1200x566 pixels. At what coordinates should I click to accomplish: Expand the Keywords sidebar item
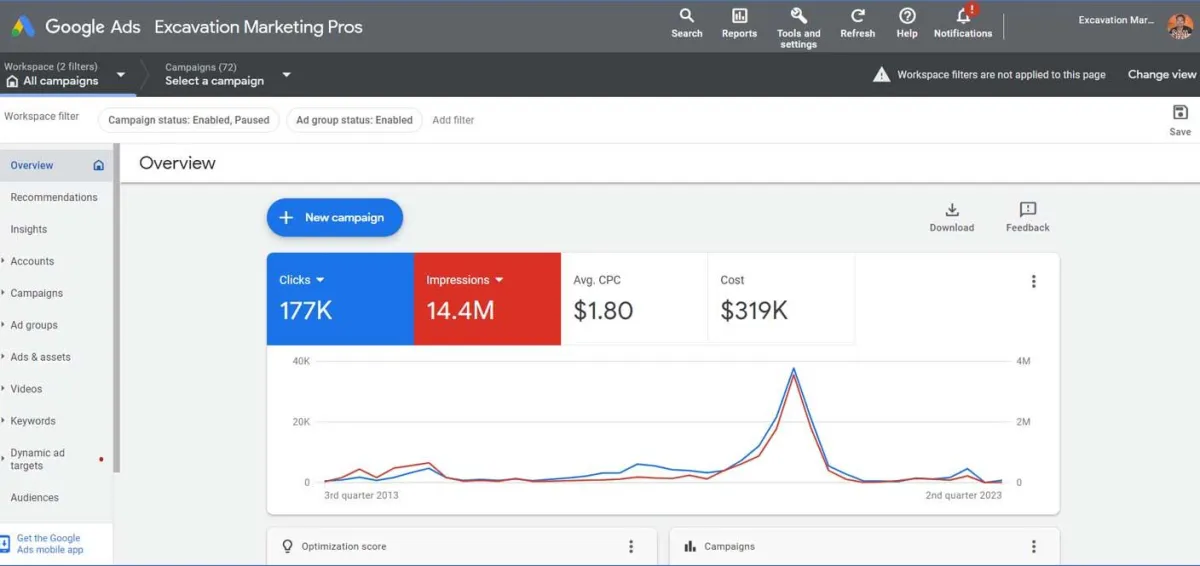click(x=4, y=421)
